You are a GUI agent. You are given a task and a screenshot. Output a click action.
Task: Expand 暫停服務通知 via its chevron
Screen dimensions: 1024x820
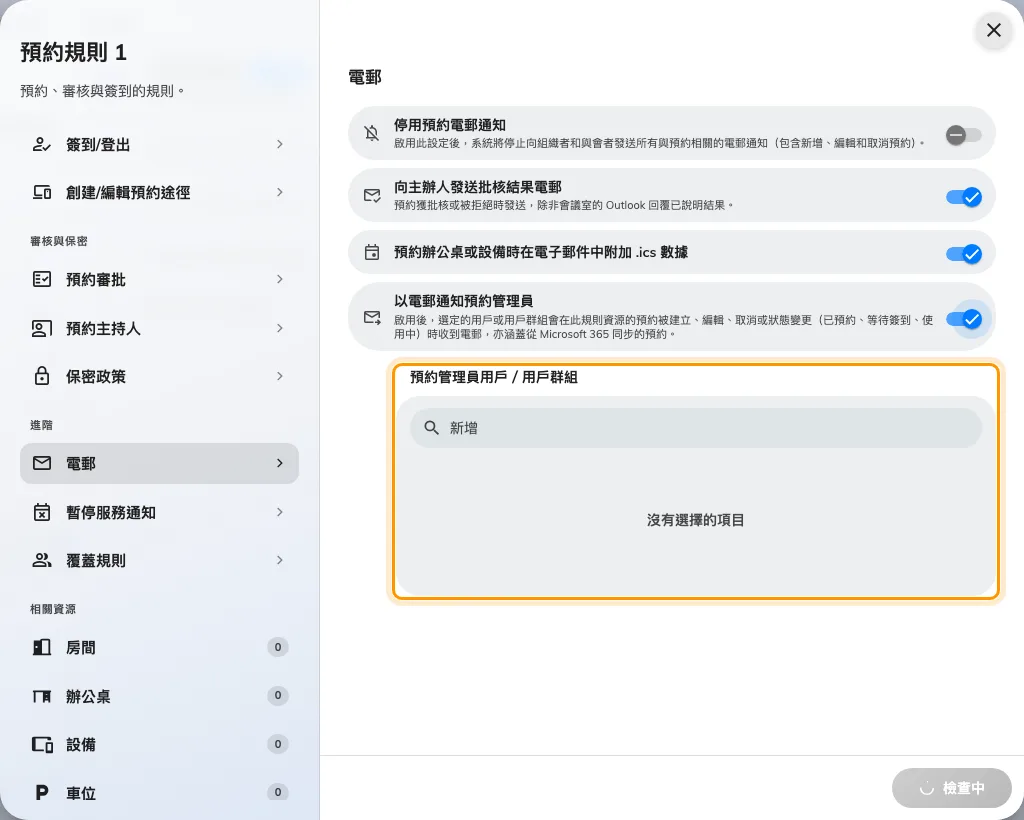[x=280, y=512]
